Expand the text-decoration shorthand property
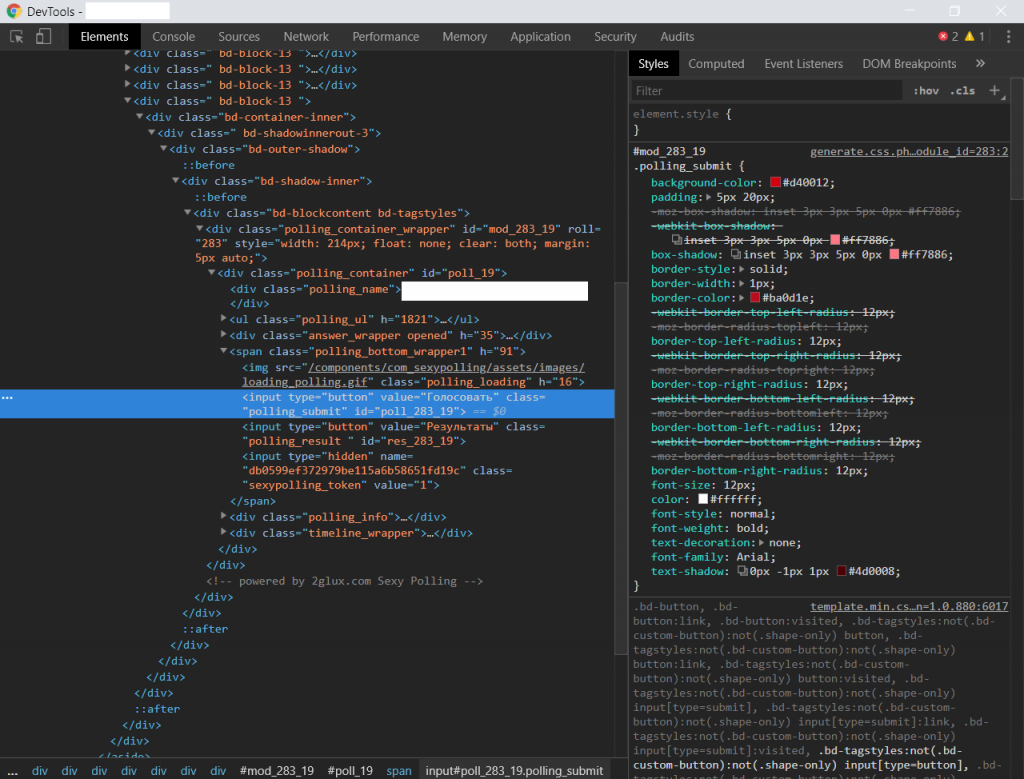 click(761, 543)
